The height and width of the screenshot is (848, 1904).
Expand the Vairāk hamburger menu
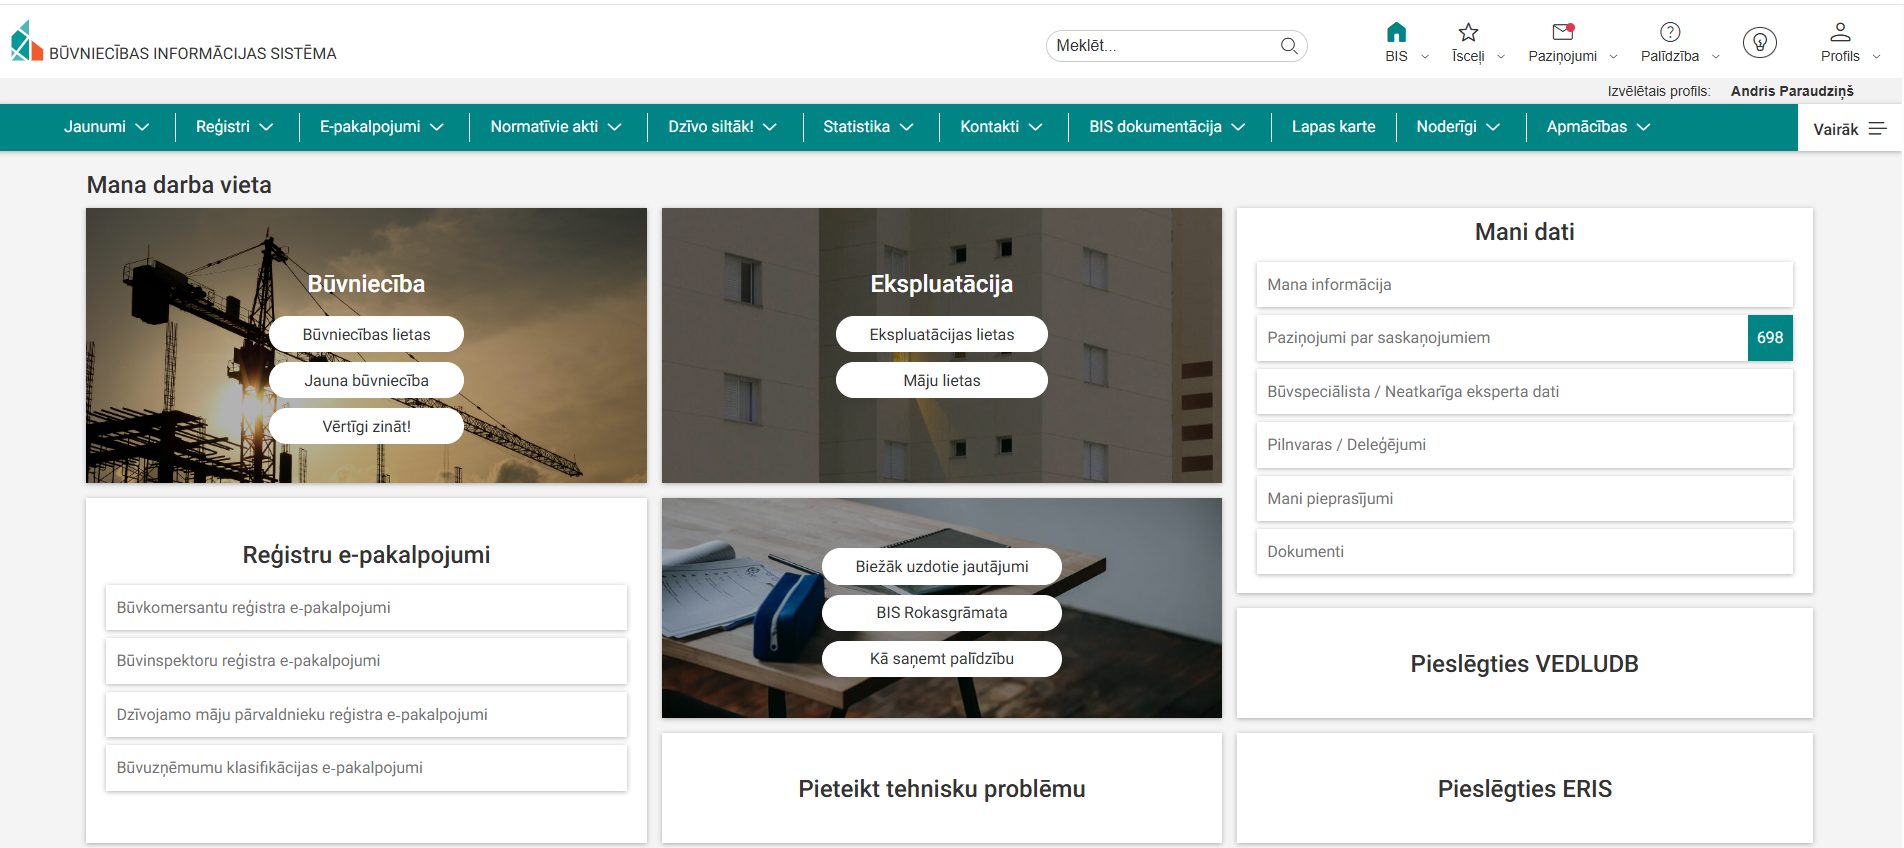click(1849, 129)
